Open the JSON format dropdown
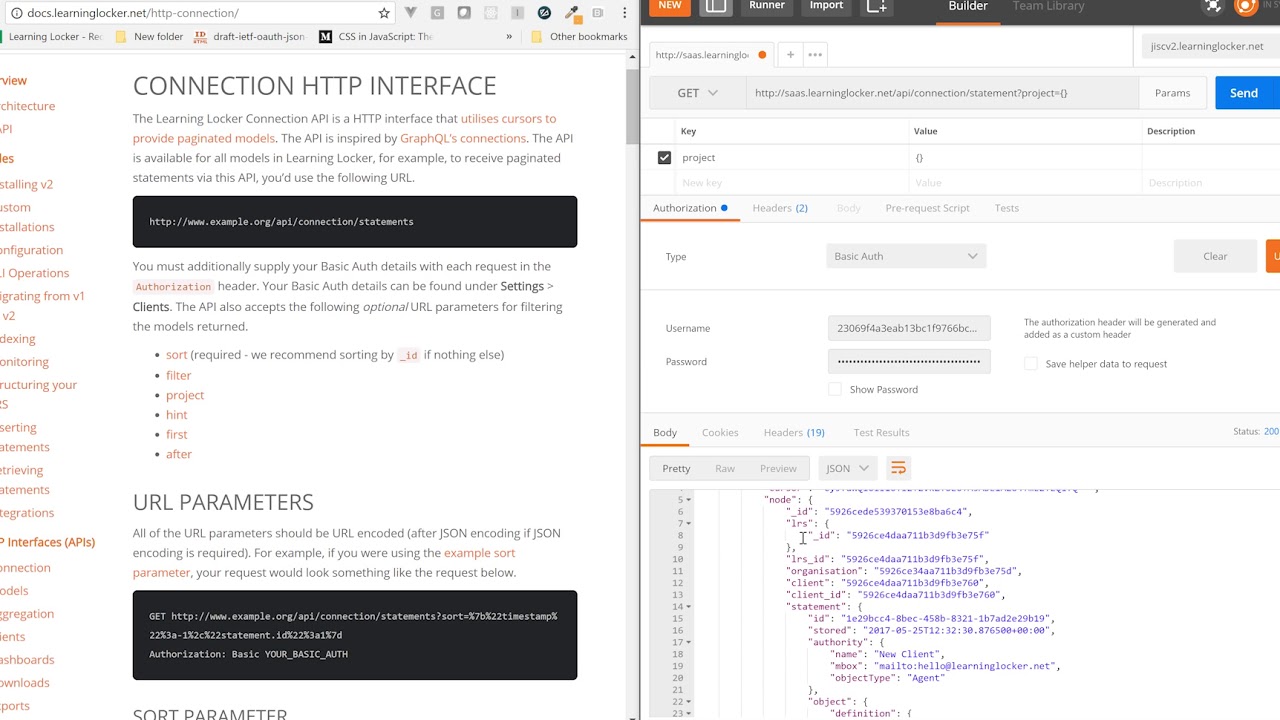The image size is (1280, 720). click(847, 468)
